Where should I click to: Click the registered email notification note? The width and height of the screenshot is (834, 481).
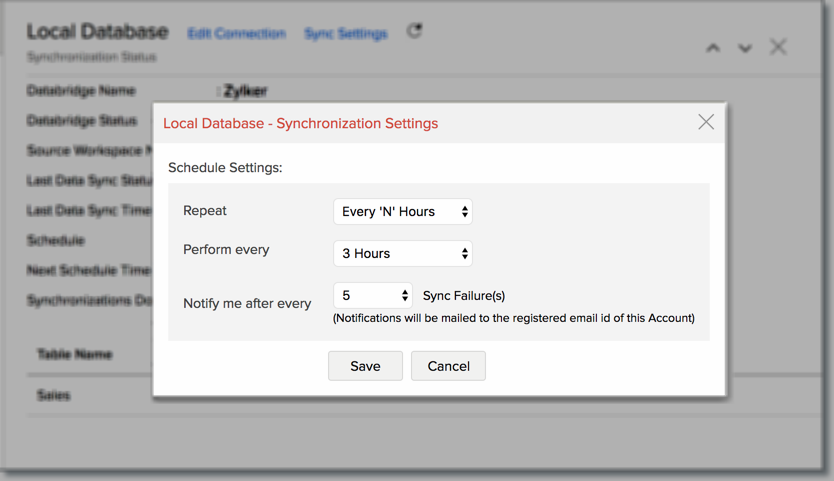513,318
